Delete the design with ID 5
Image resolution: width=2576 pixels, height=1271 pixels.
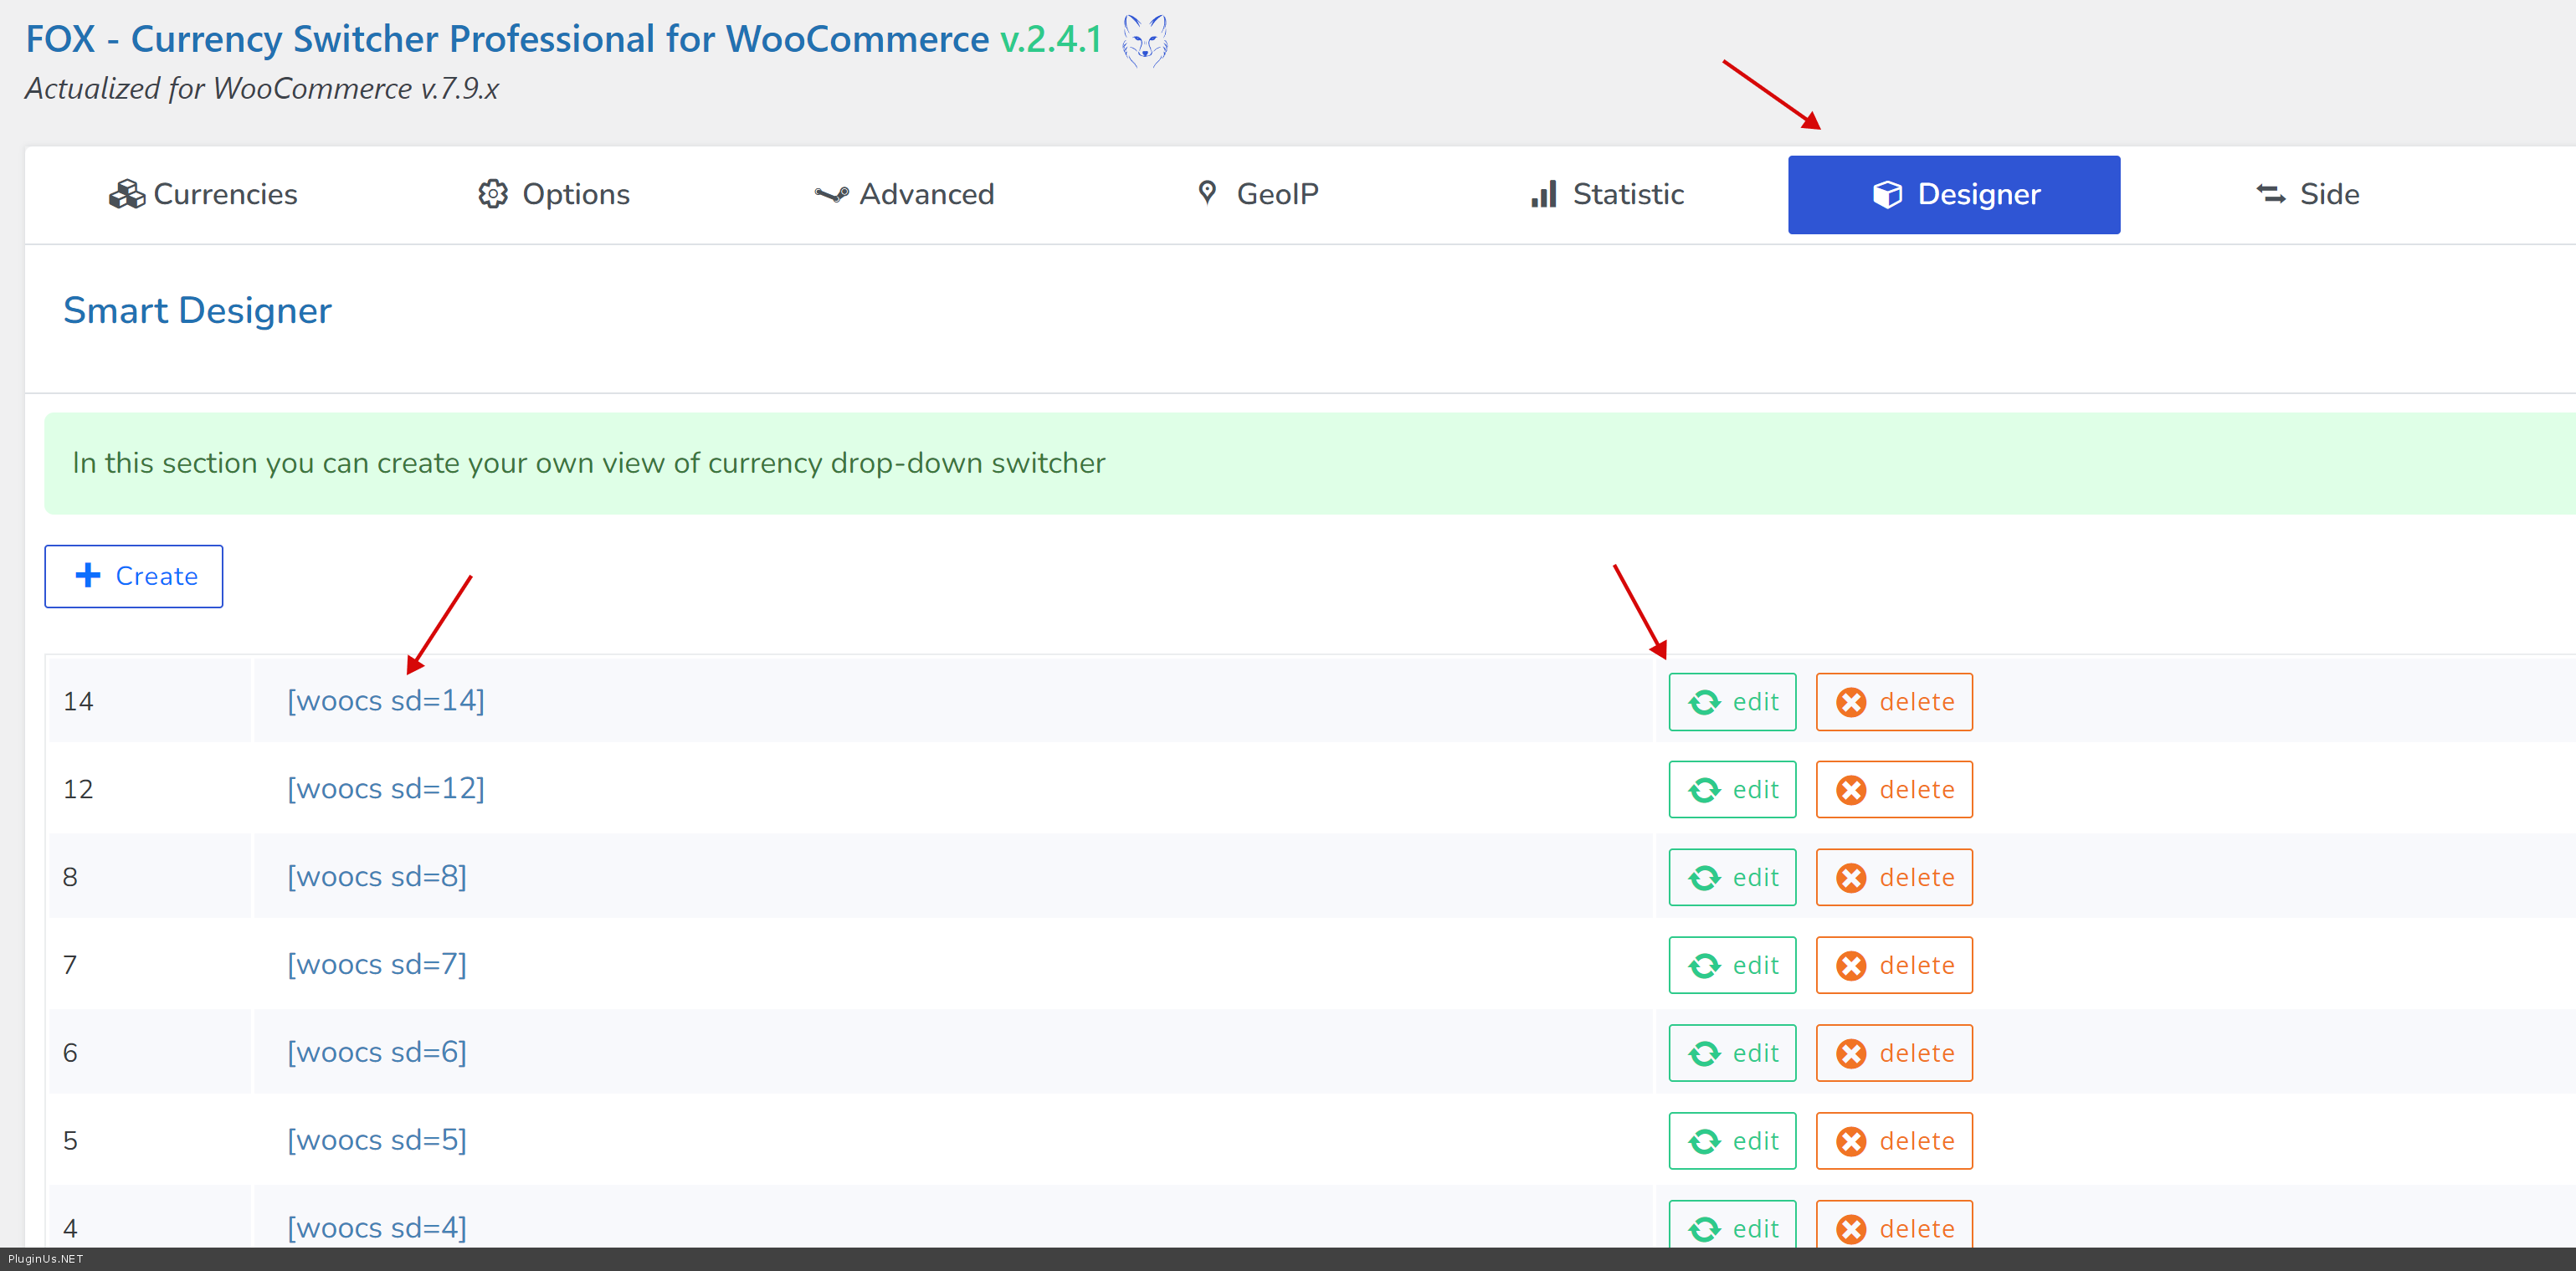click(x=1894, y=1141)
